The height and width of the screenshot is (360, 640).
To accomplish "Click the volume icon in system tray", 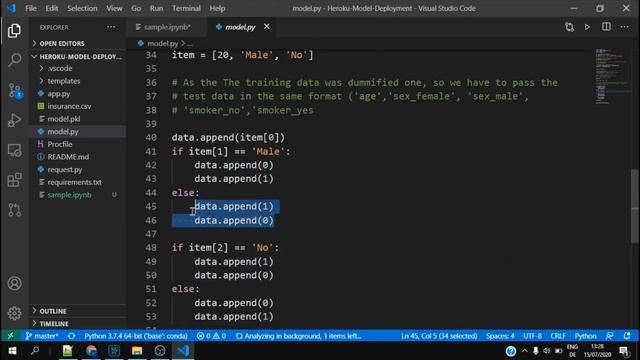I will coord(547,351).
